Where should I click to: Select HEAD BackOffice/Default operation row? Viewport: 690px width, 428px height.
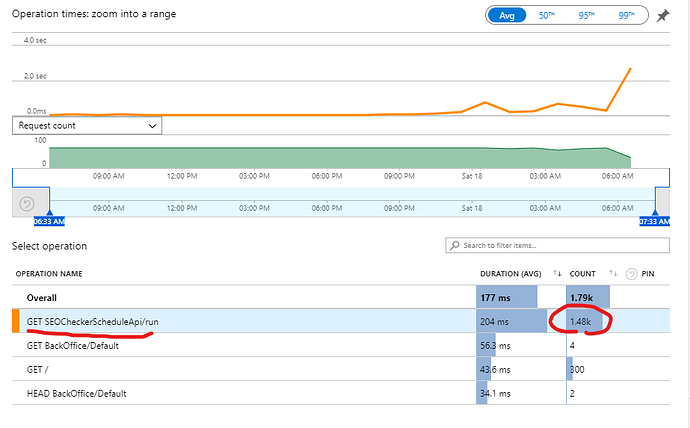pyautogui.click(x=79, y=393)
